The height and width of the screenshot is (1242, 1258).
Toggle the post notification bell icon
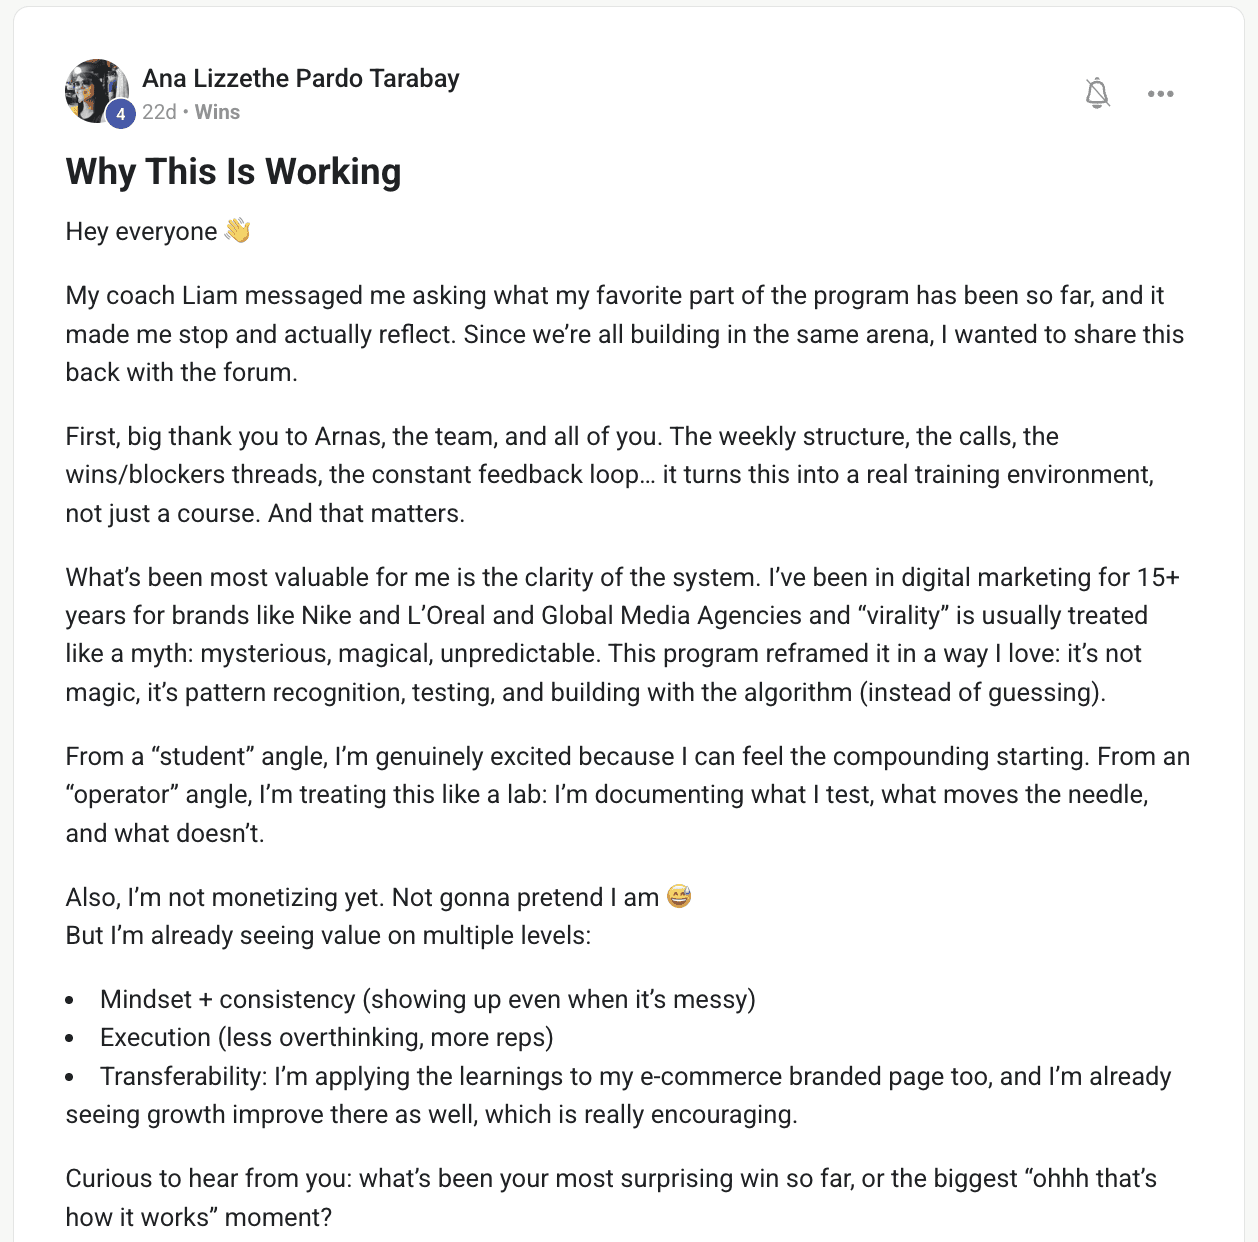1097,93
